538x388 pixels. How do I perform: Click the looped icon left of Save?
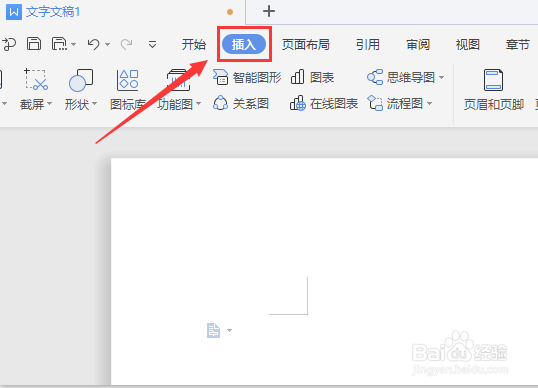[x=10, y=44]
